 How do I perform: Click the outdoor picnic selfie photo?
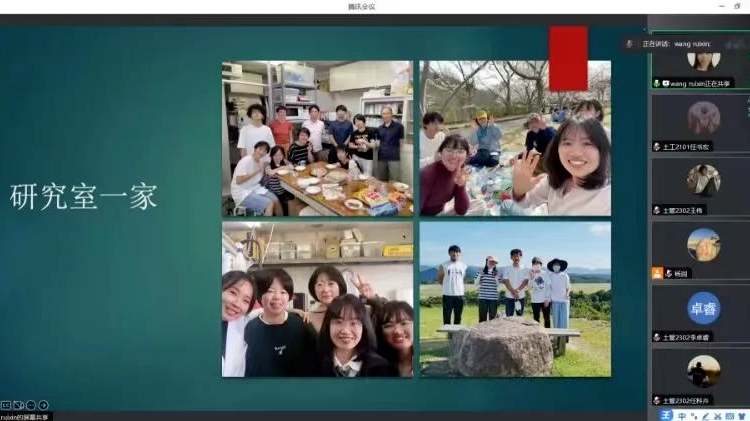(515, 138)
